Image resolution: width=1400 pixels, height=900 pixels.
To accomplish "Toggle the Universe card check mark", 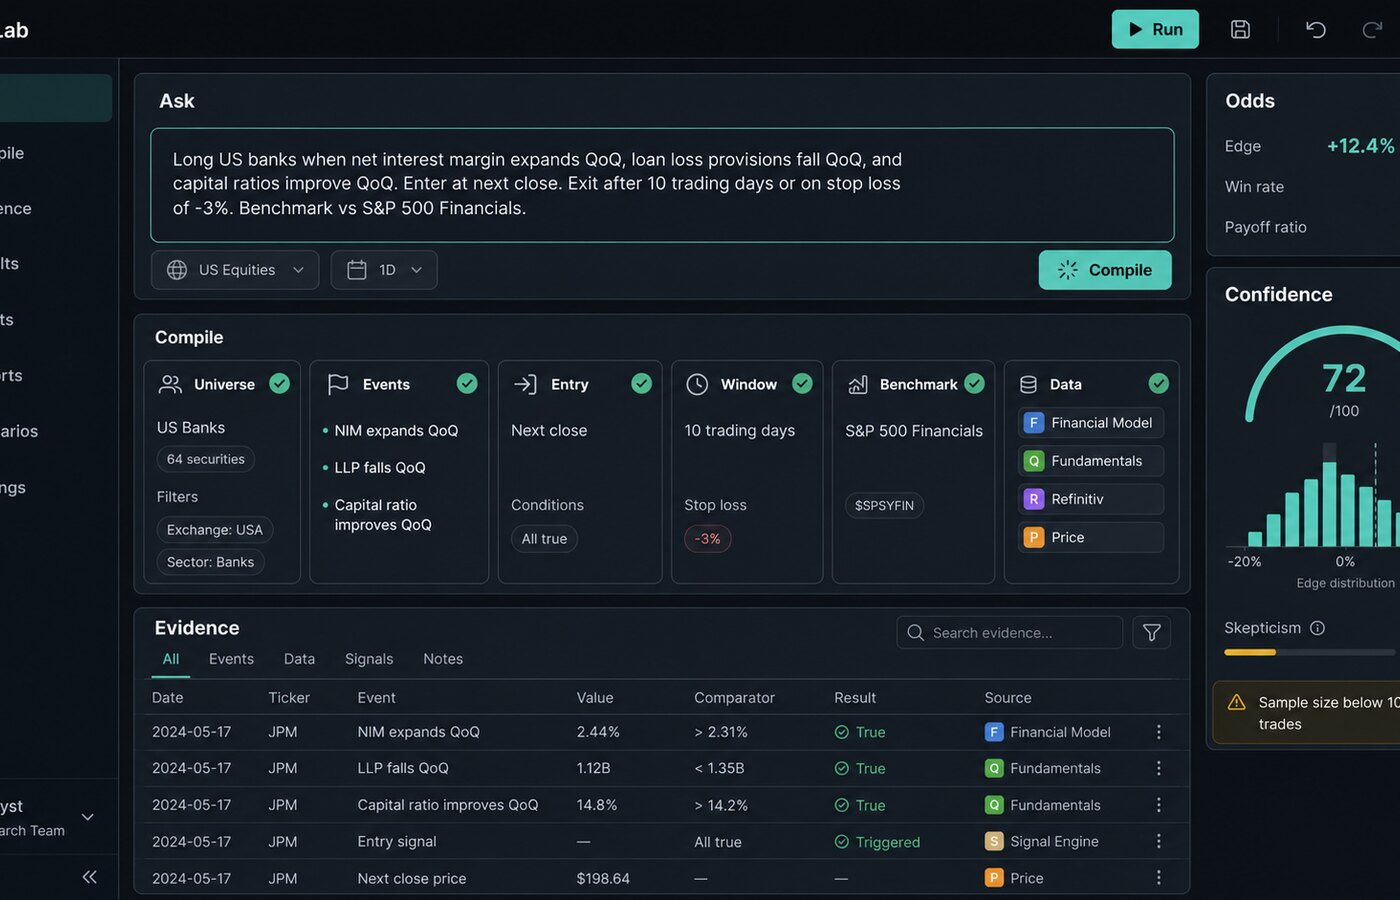I will (280, 383).
